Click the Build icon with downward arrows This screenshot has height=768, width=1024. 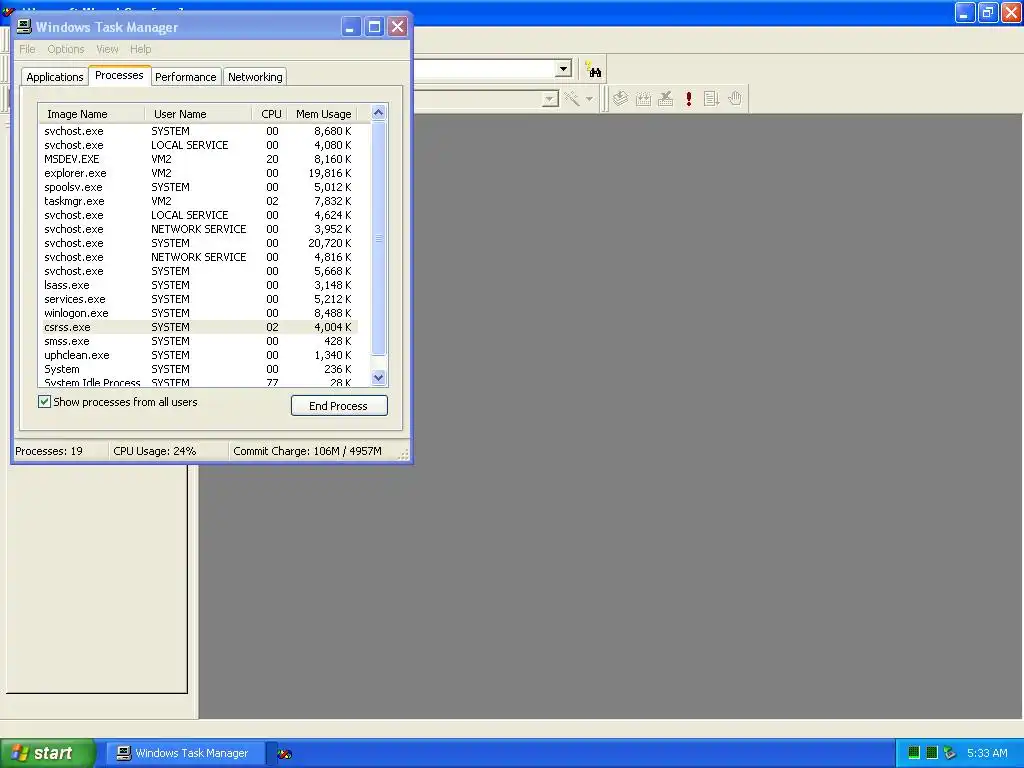click(643, 99)
